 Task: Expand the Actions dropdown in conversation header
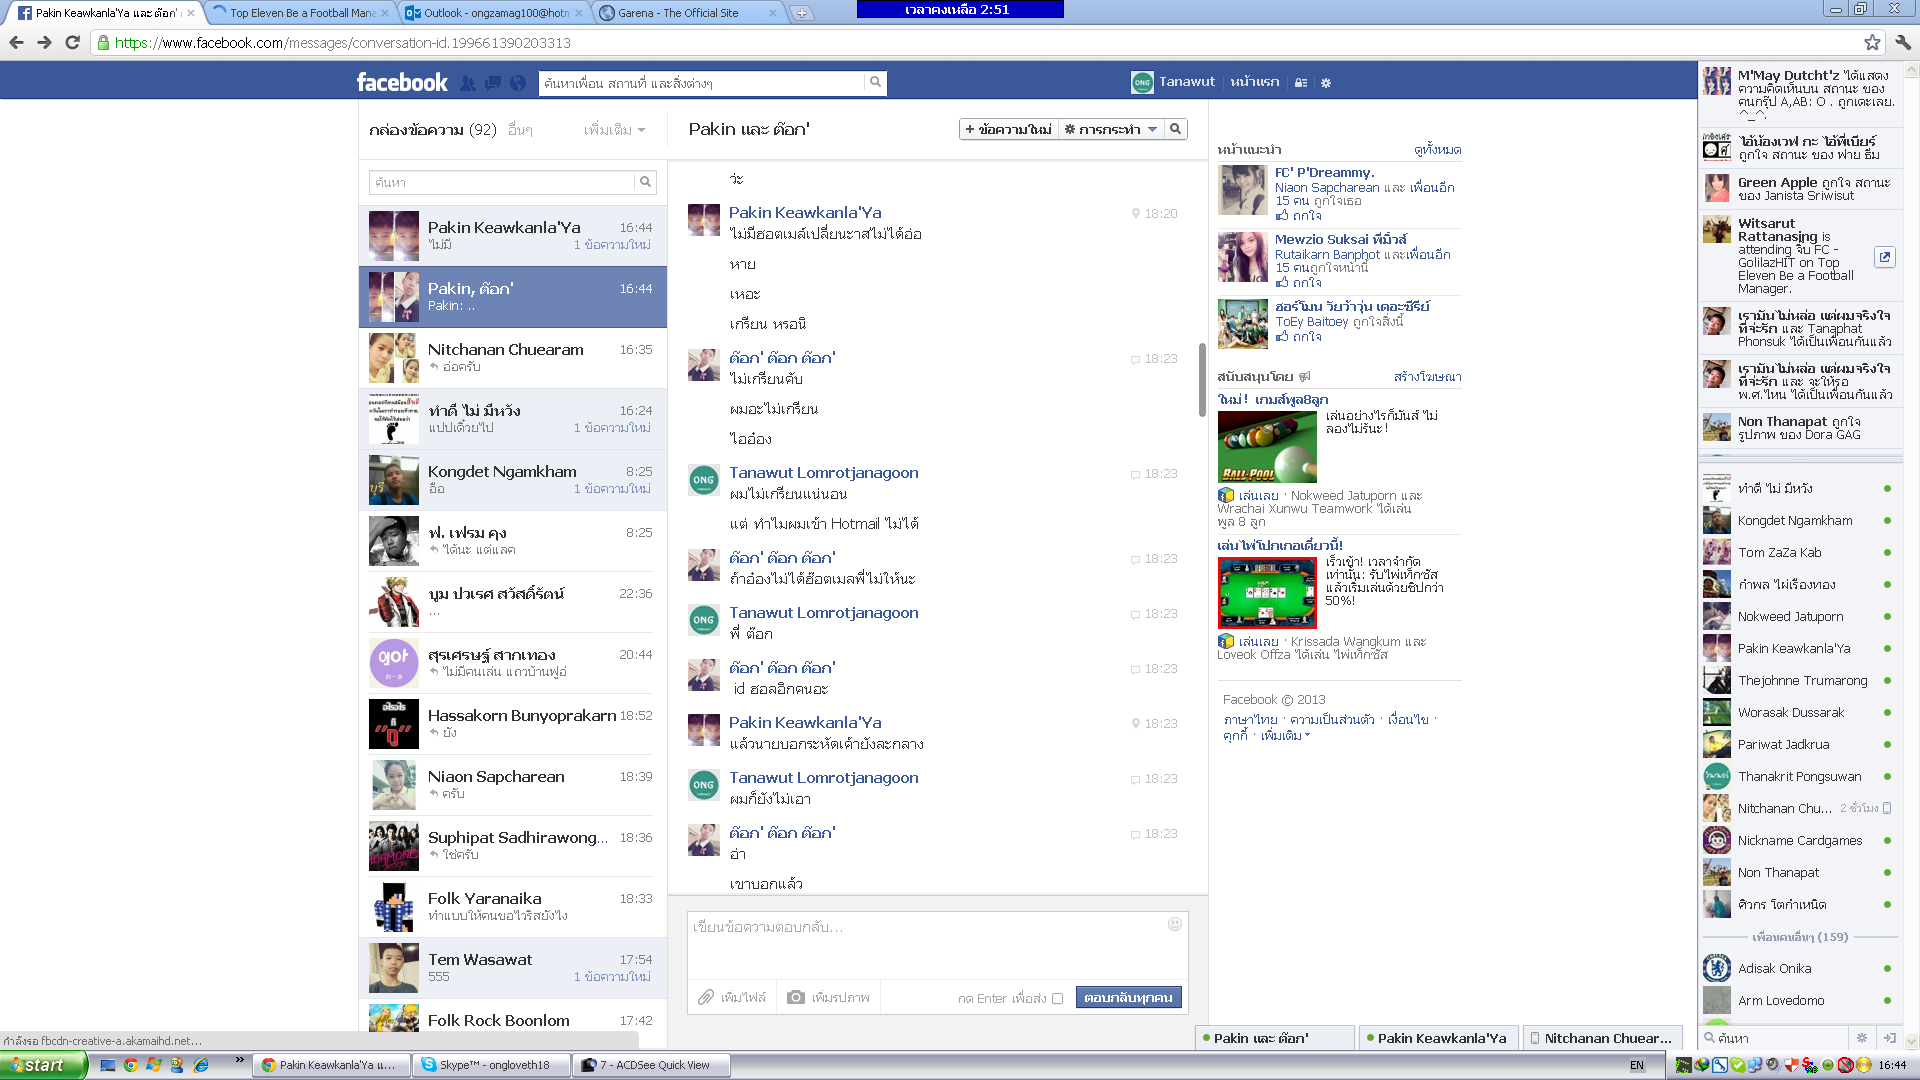1111,129
